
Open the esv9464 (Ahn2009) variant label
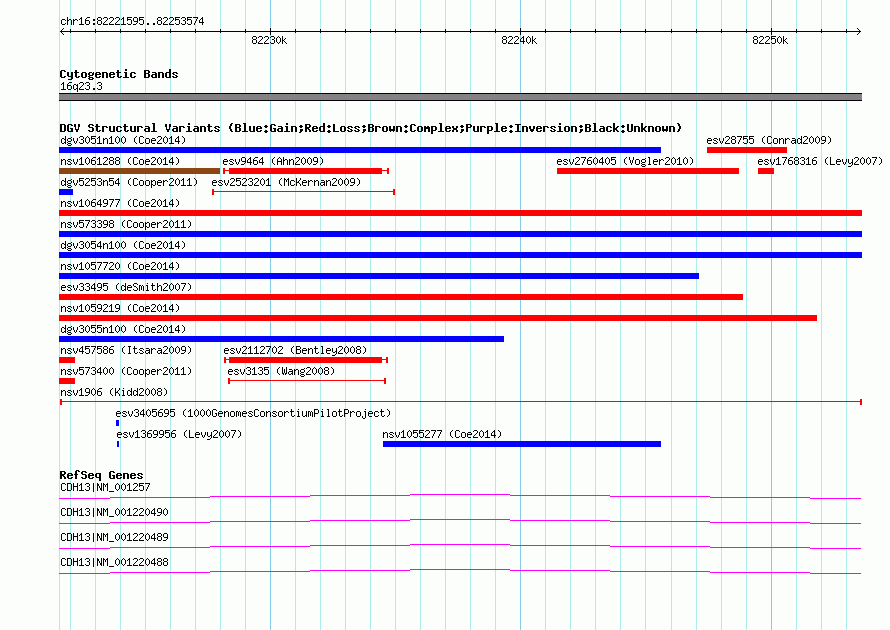[273, 161]
